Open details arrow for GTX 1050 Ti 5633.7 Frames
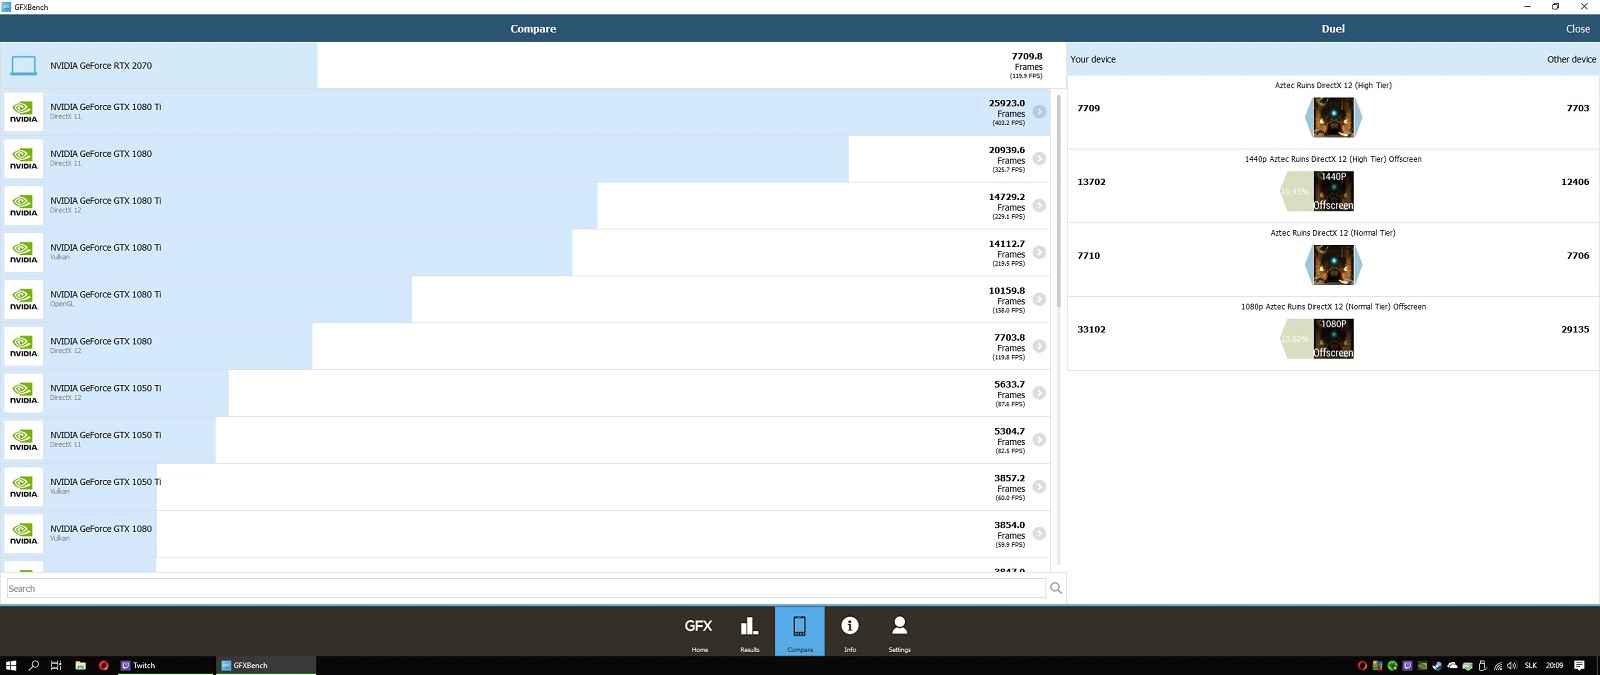This screenshot has height=675, width=1600. click(x=1040, y=393)
